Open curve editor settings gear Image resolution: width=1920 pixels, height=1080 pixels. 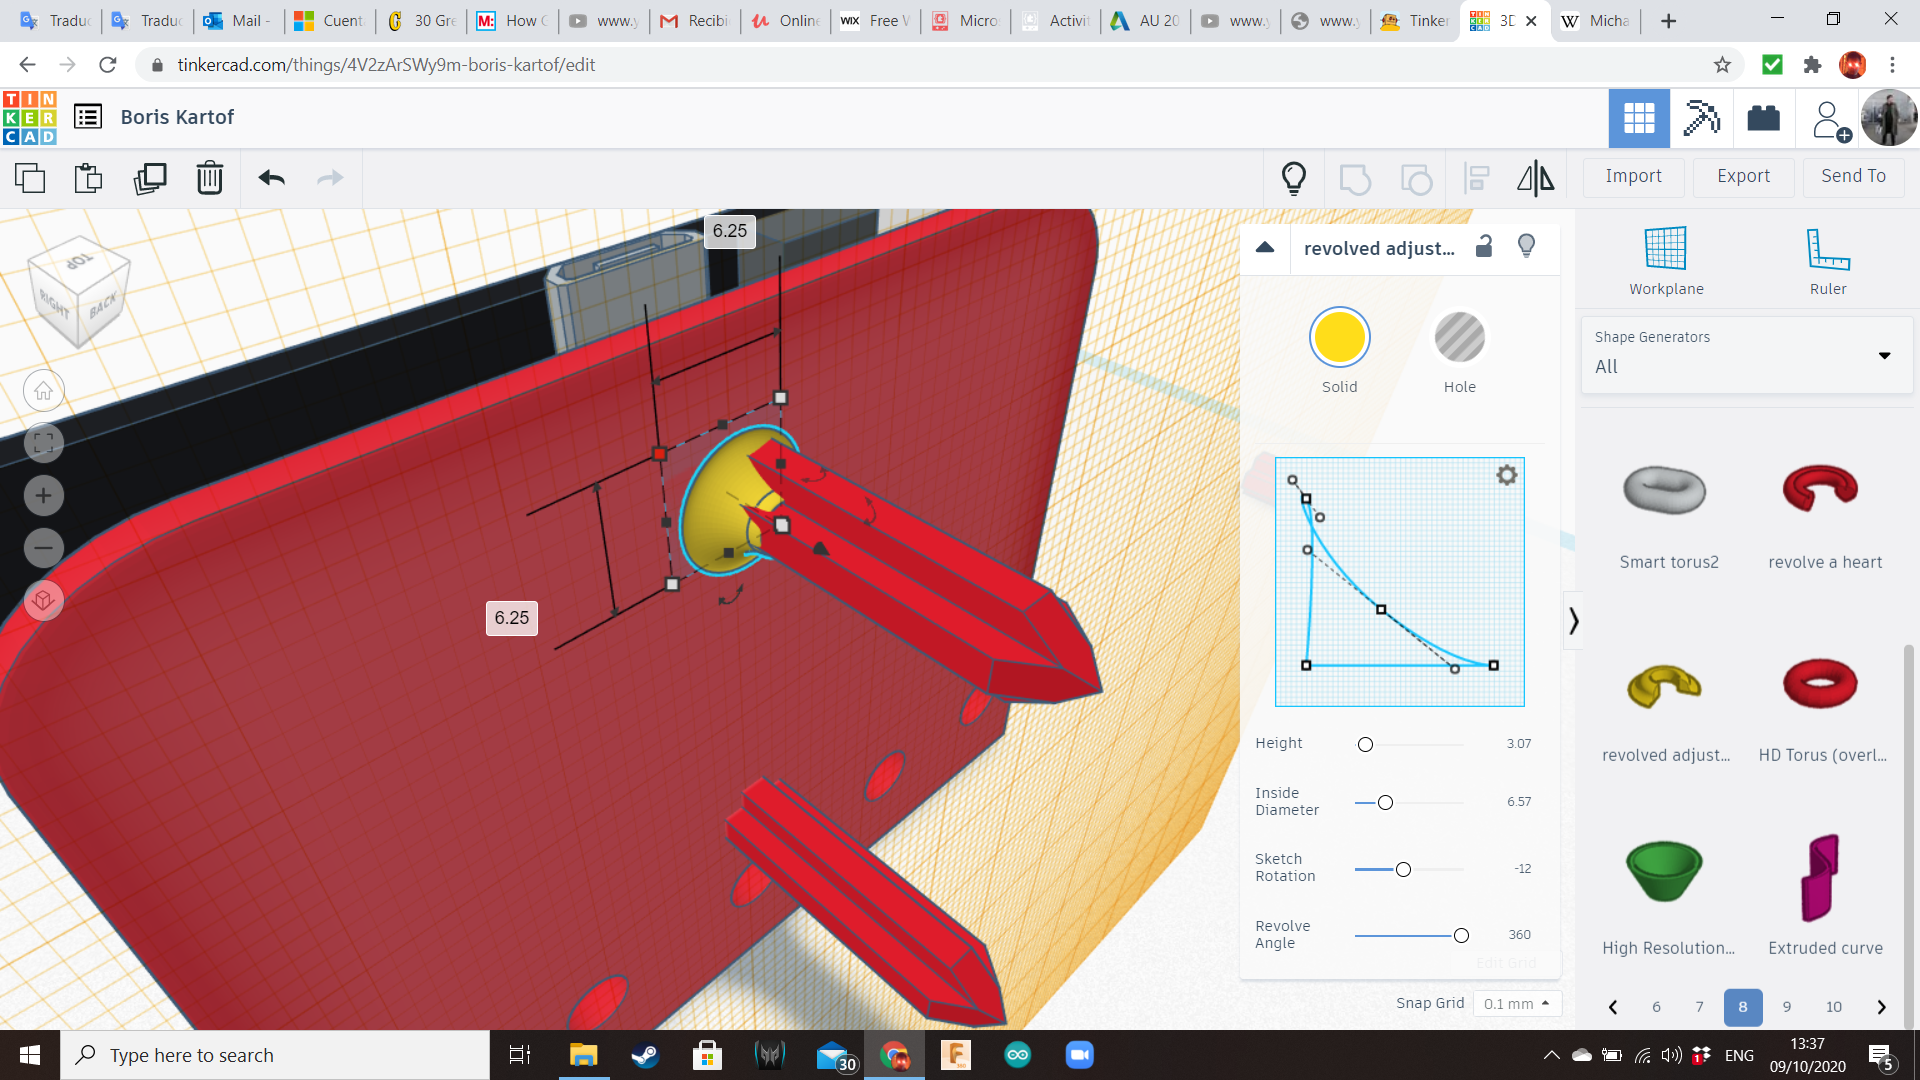(x=1507, y=475)
